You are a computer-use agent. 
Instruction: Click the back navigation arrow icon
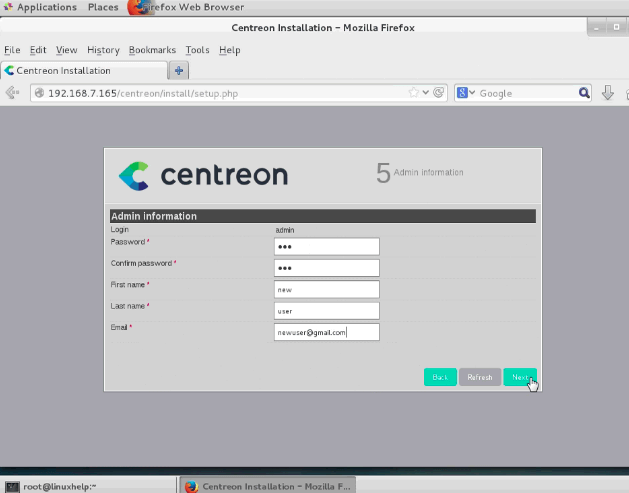(x=12, y=93)
